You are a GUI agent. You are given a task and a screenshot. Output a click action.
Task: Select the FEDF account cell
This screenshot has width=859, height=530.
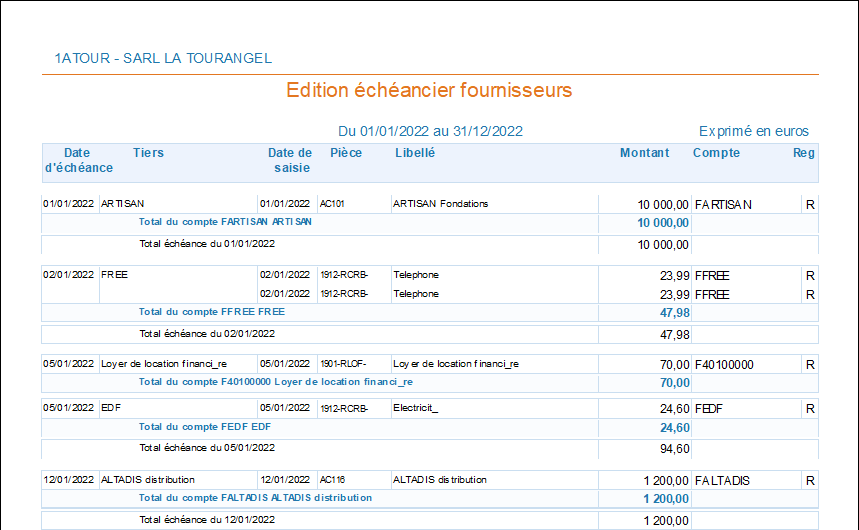pos(710,408)
